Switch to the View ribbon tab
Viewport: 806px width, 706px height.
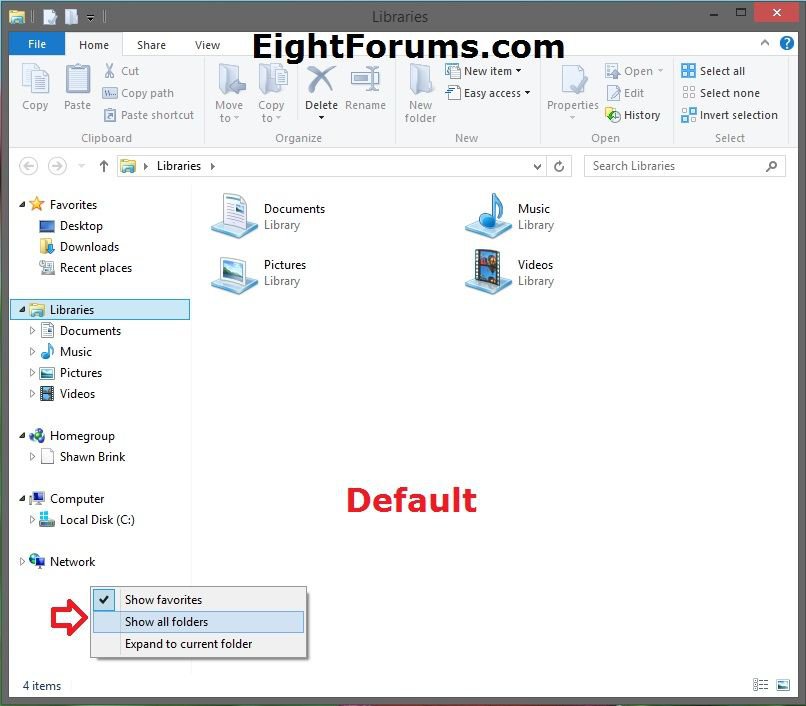click(207, 45)
